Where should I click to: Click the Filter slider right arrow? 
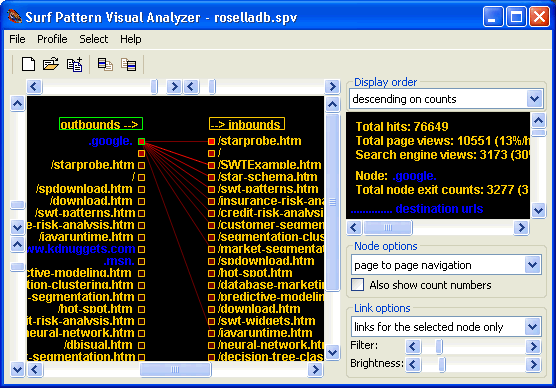[x=533, y=347]
